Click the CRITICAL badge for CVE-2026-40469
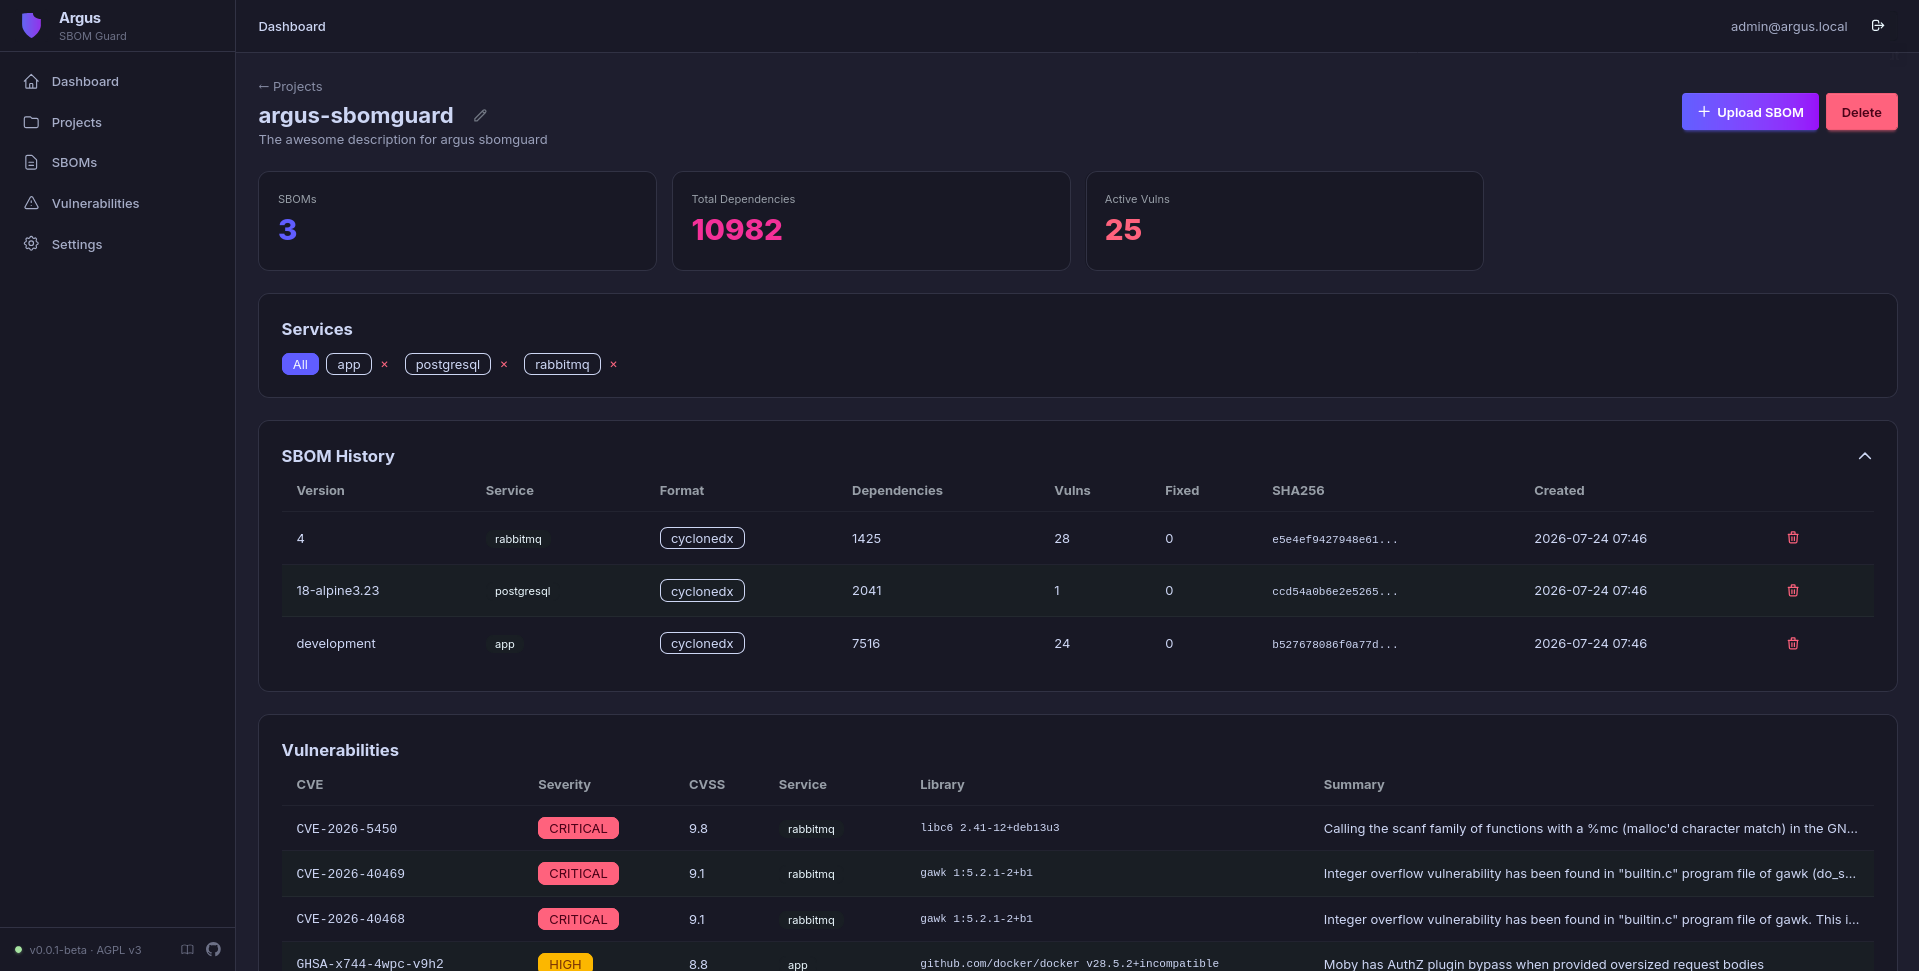1920x972 pixels. pos(578,874)
